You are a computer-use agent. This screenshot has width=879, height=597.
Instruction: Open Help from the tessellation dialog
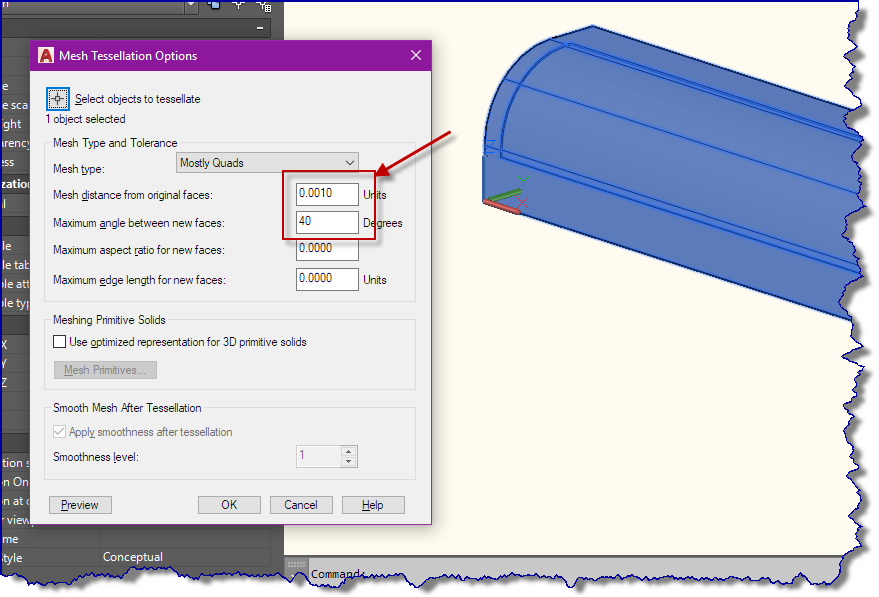372,505
